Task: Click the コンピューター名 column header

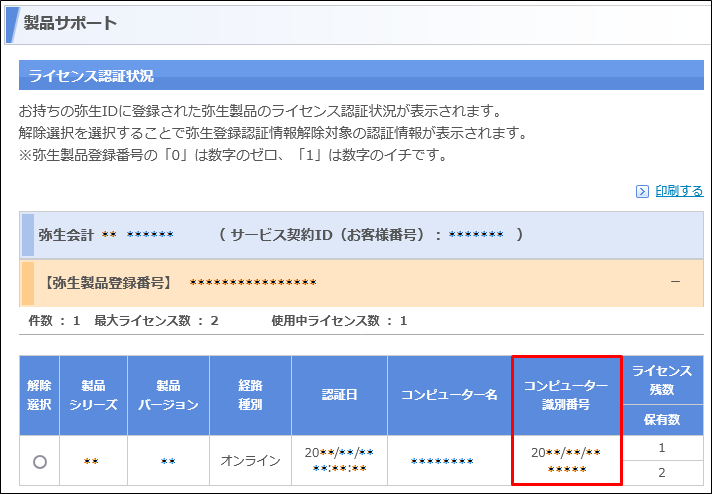Action: point(450,395)
